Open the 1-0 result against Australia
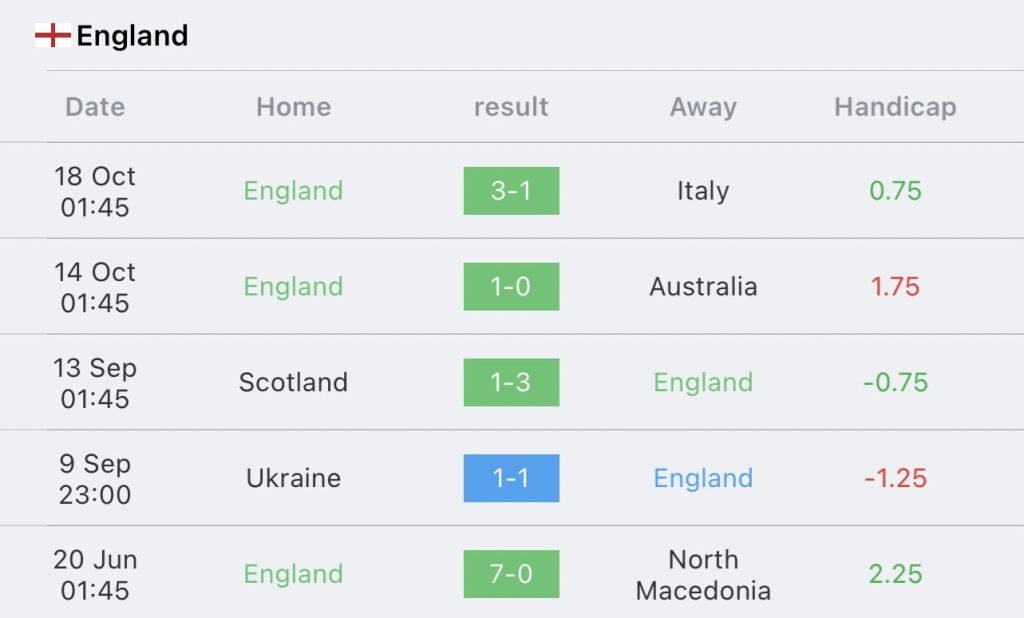This screenshot has height=618, width=1024. [x=511, y=287]
